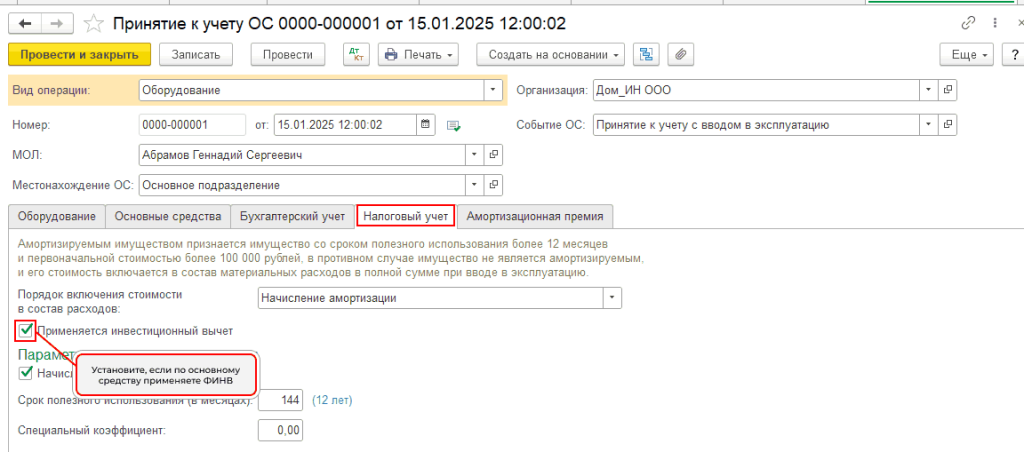Click Событие ОС field value

[757, 125]
